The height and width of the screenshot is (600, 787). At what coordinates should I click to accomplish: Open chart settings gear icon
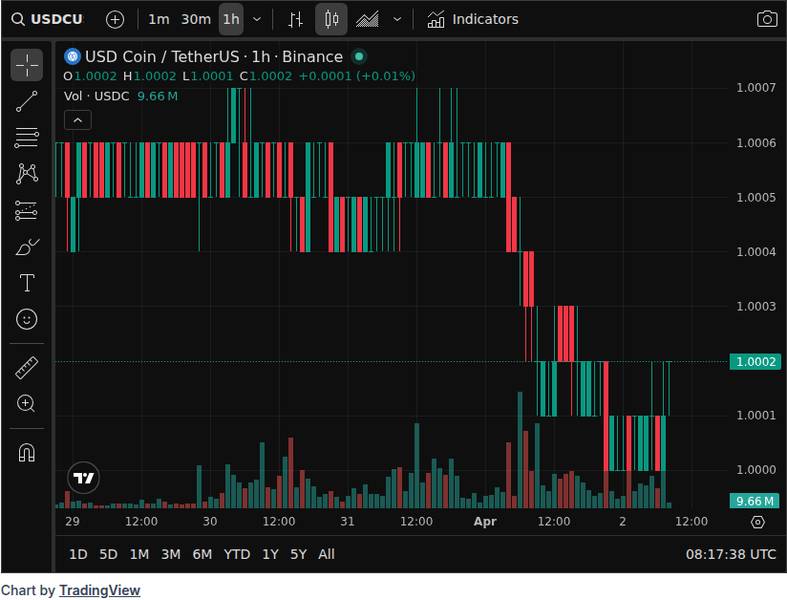[757, 522]
